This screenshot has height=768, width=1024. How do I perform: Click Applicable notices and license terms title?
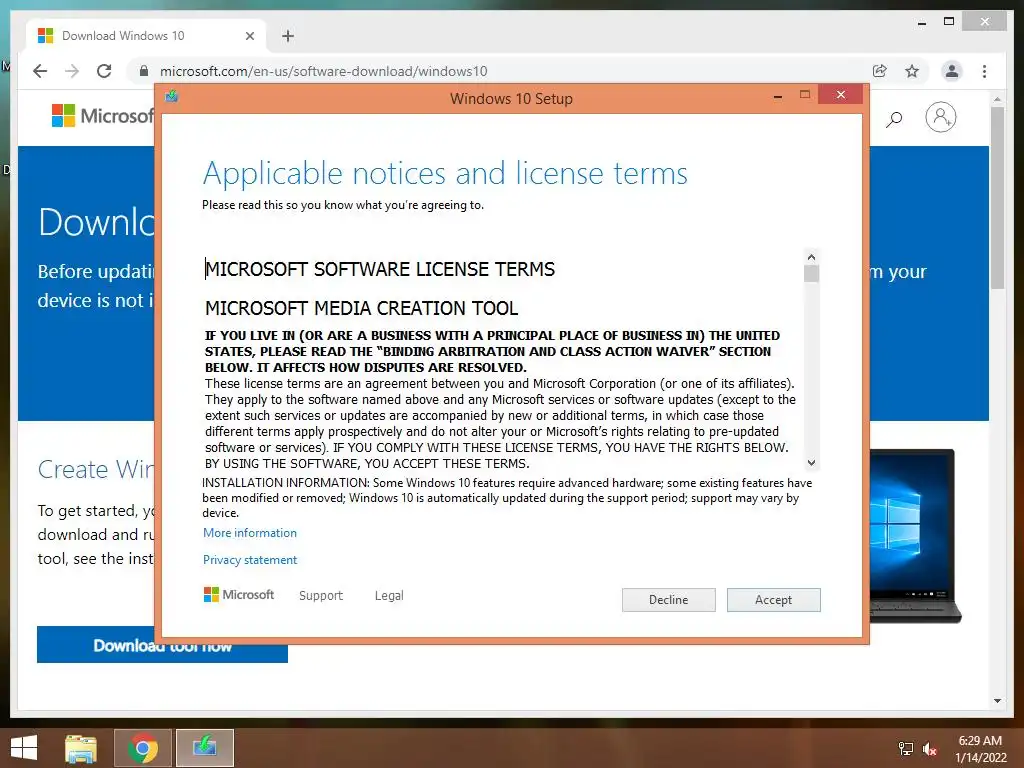(x=445, y=174)
